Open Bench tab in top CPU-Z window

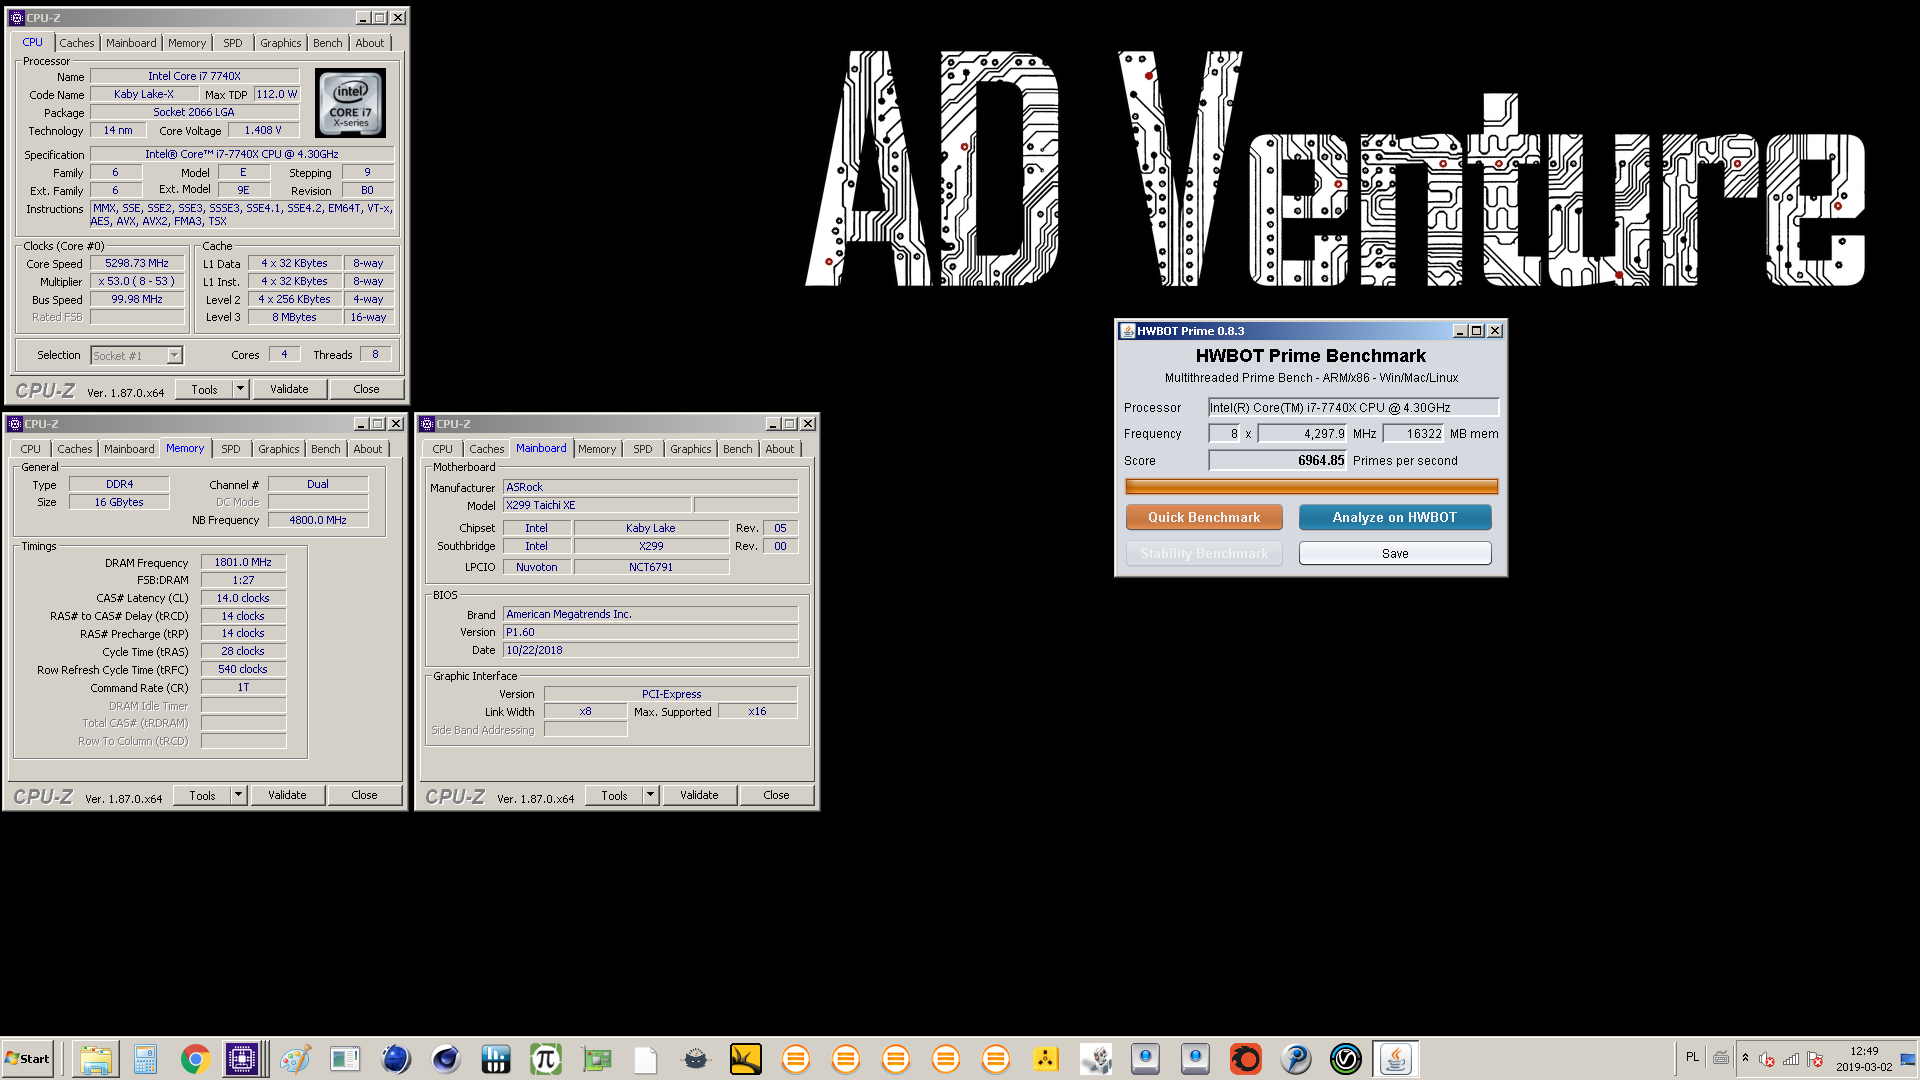point(327,43)
